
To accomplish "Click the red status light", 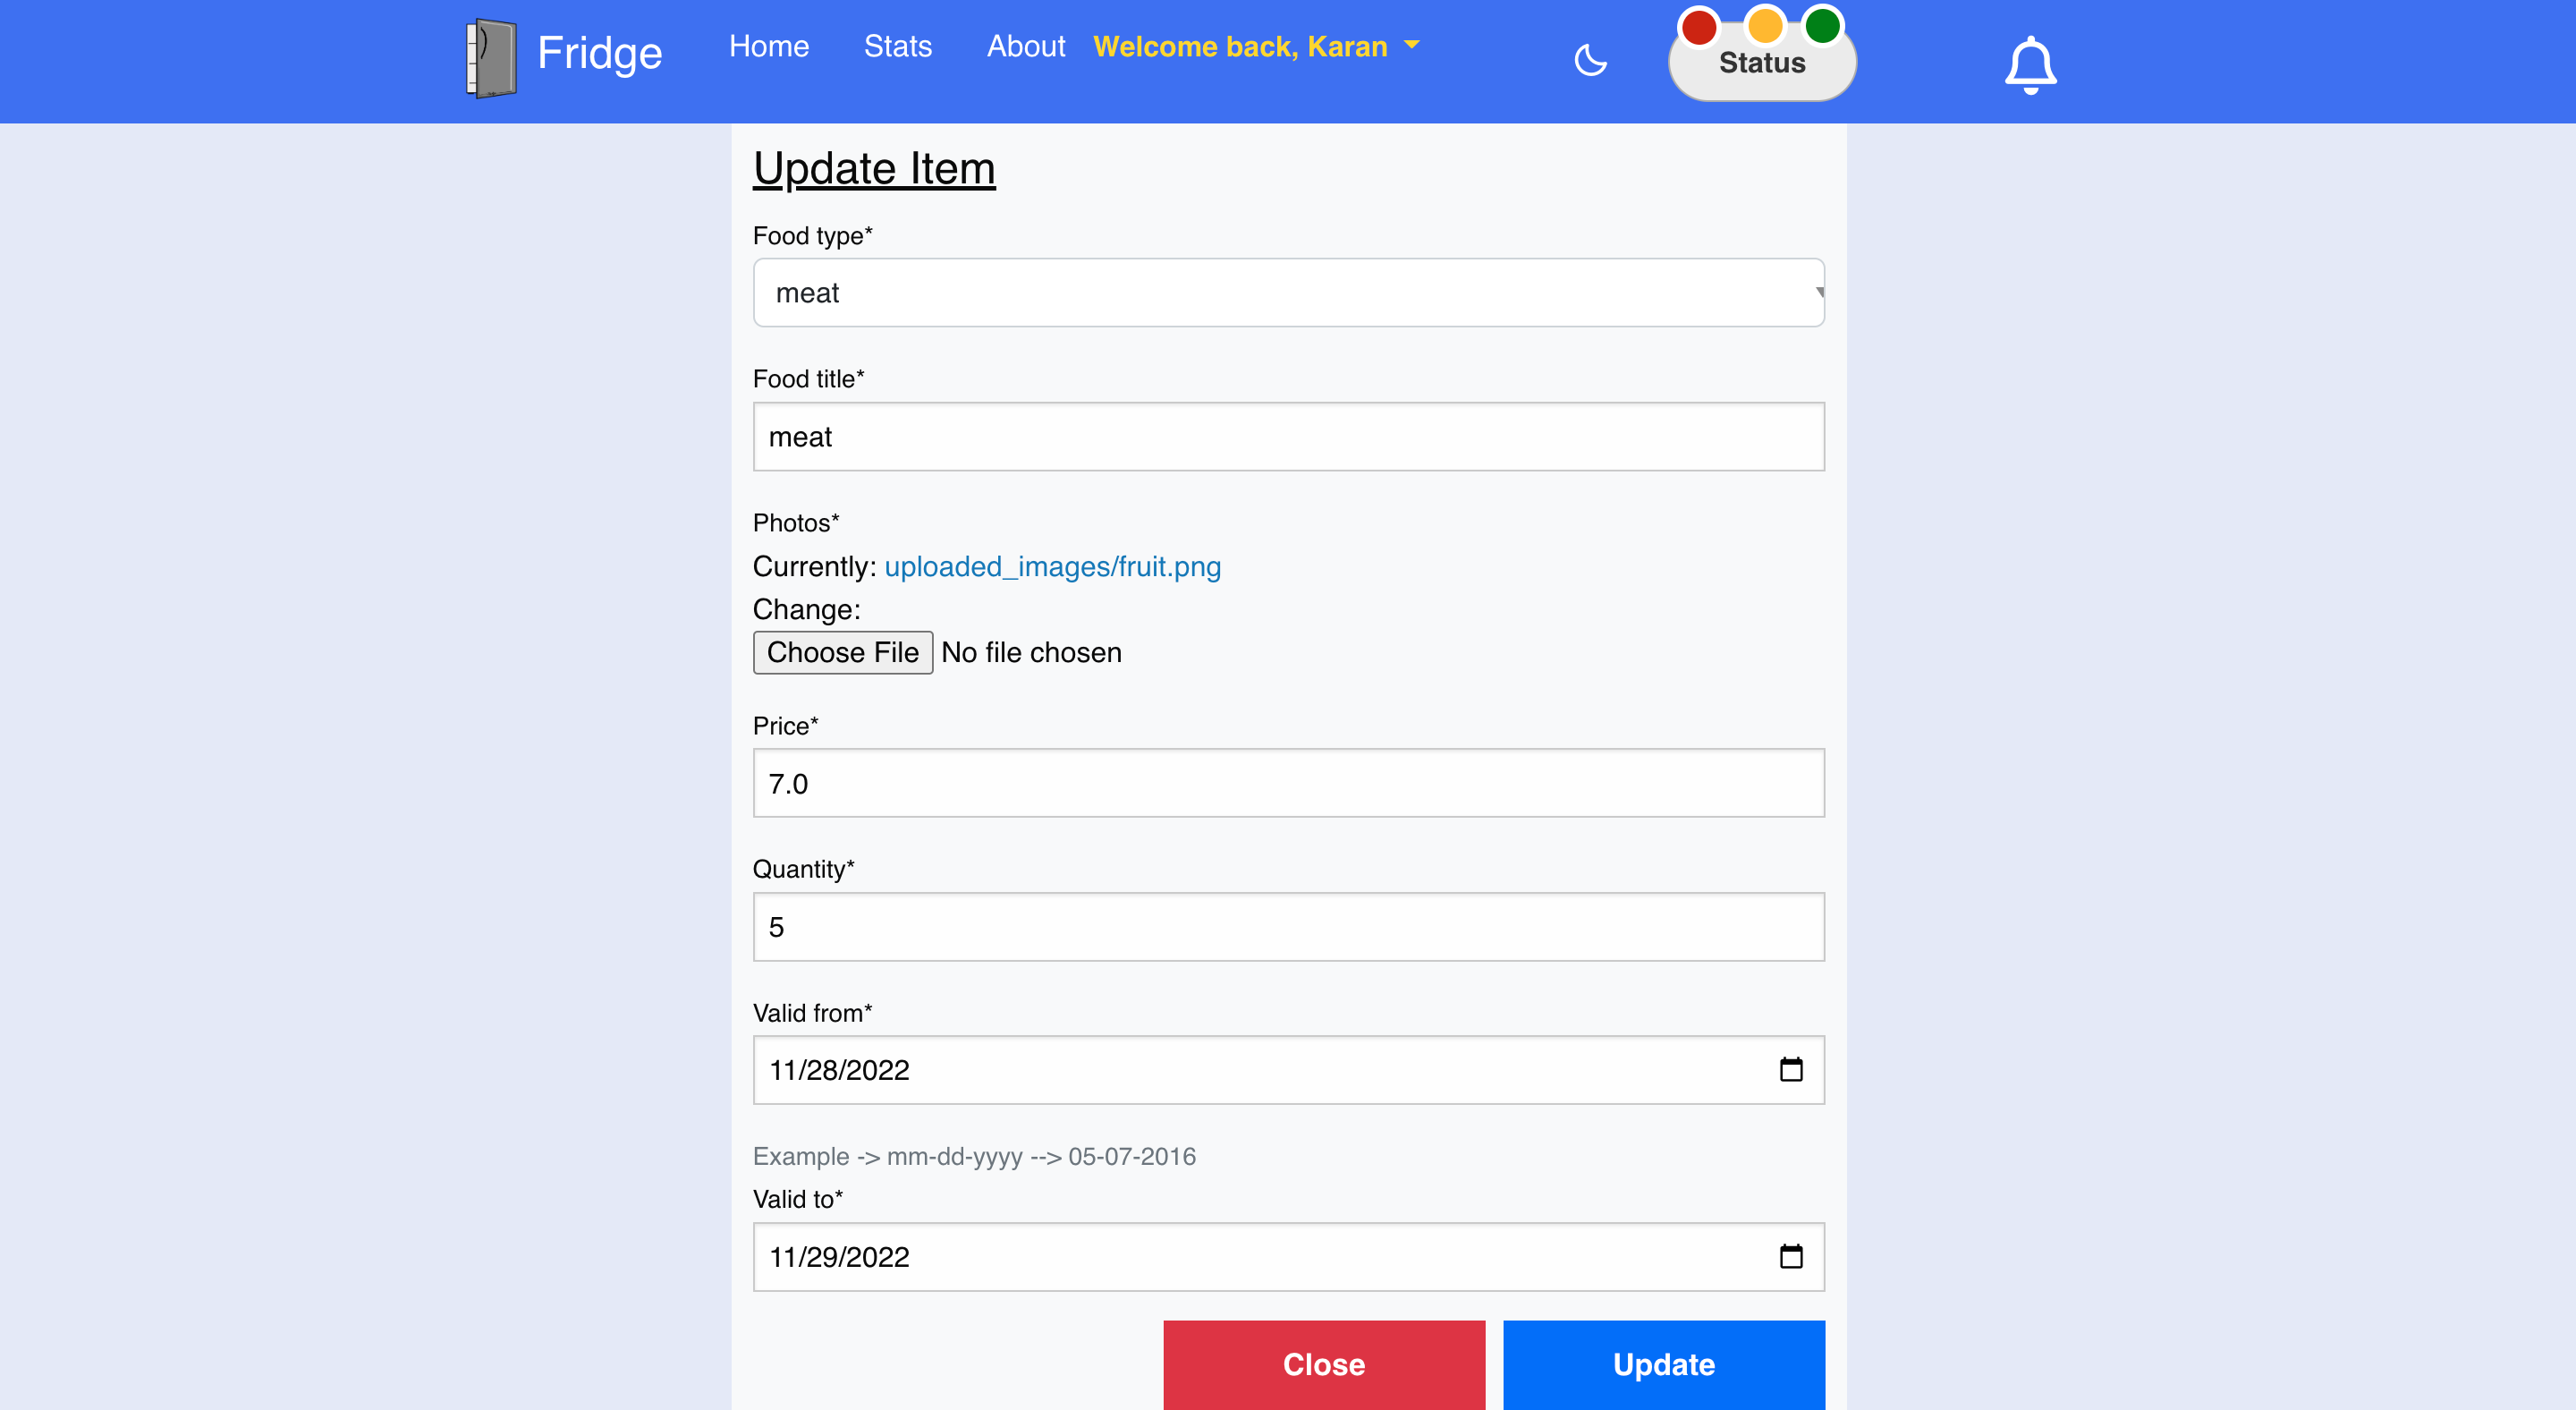I will click(1699, 27).
